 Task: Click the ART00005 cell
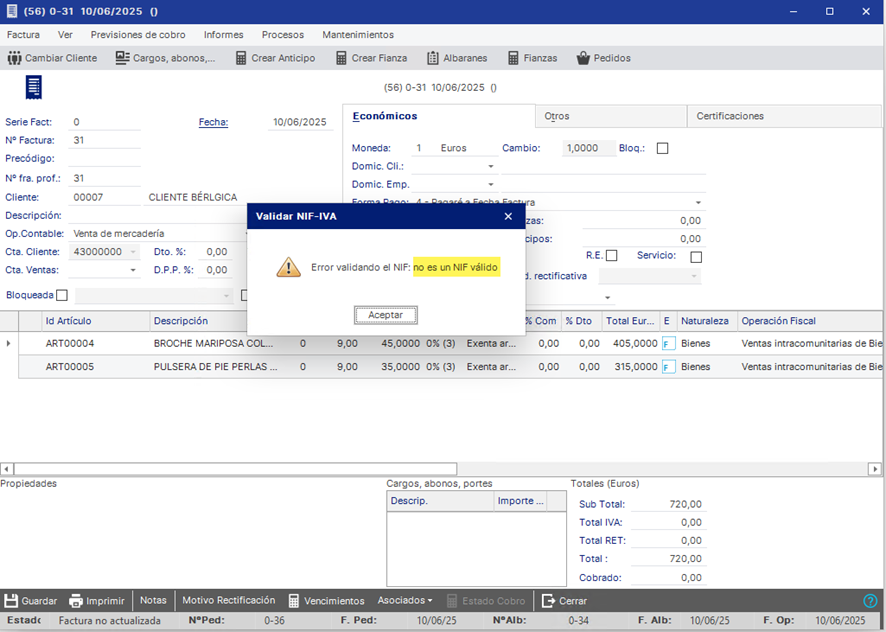94,367
